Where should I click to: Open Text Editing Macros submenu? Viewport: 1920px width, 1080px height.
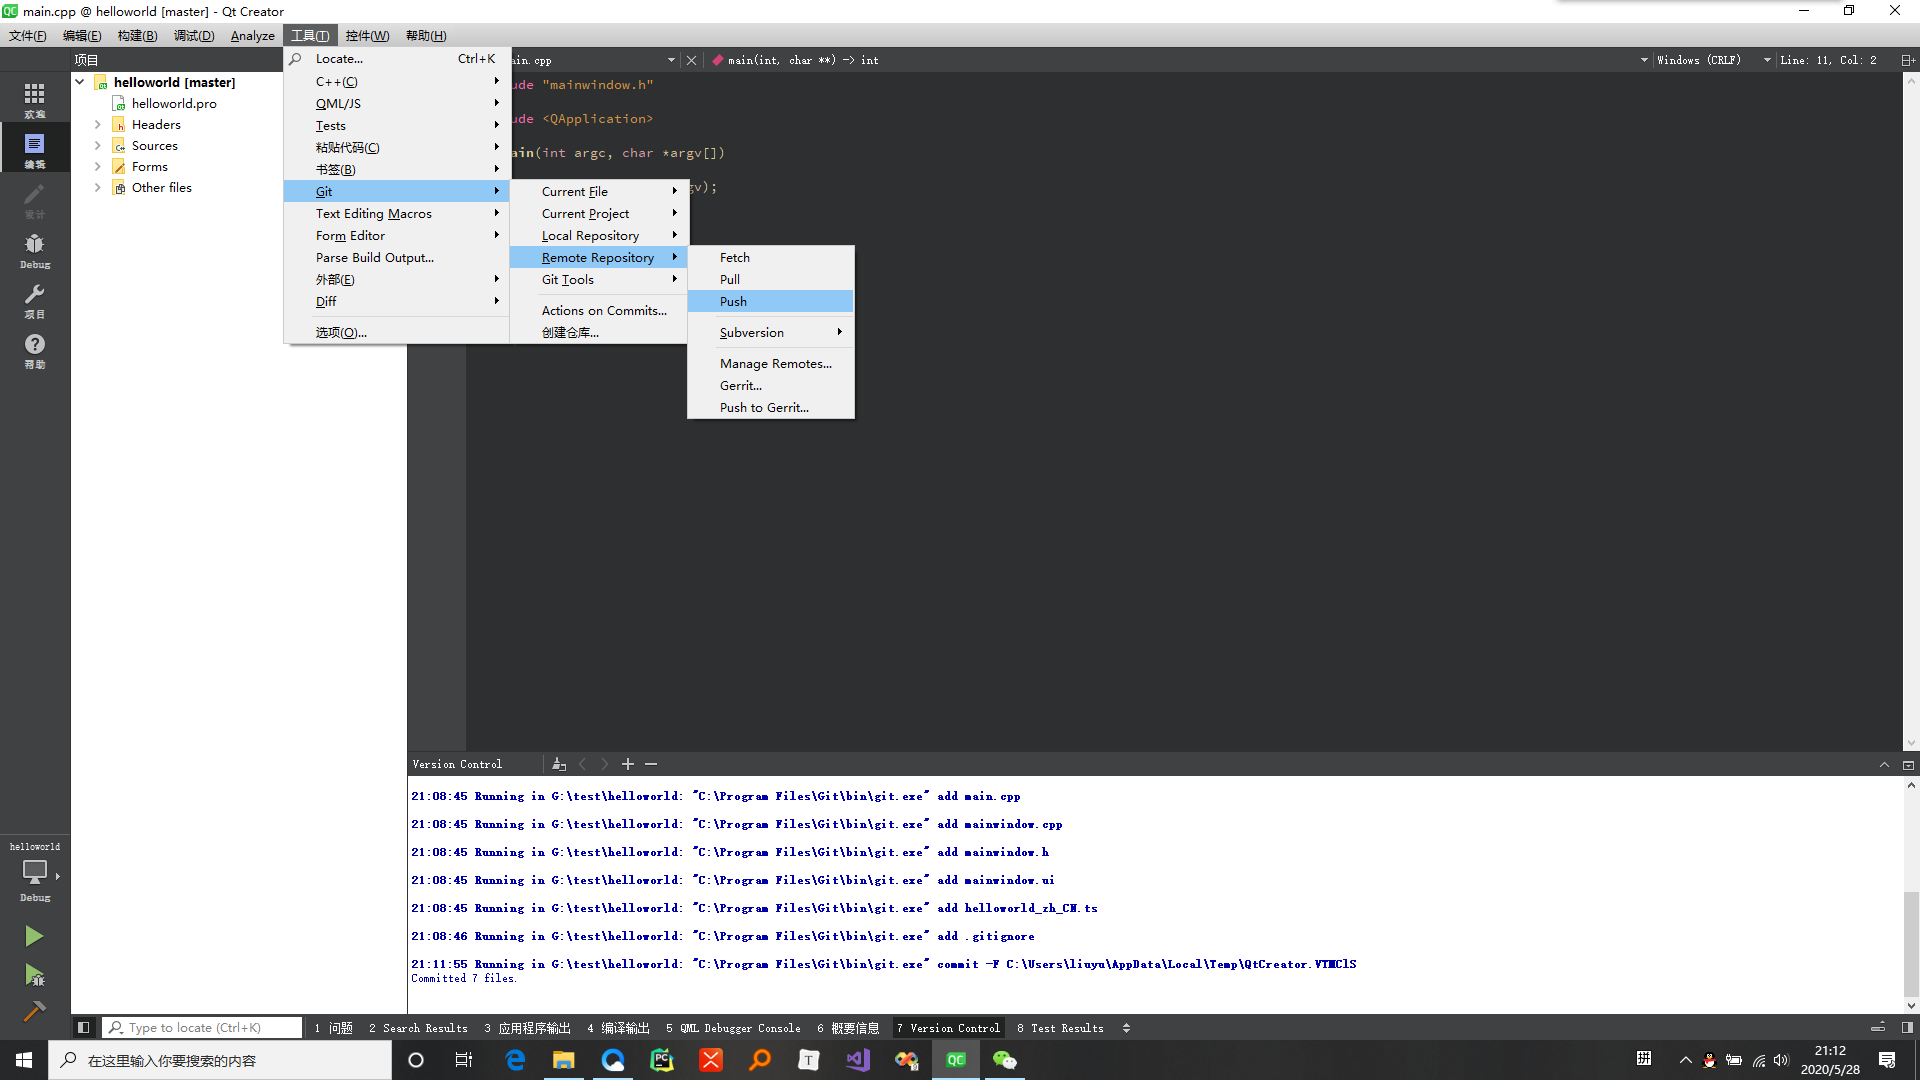(397, 213)
